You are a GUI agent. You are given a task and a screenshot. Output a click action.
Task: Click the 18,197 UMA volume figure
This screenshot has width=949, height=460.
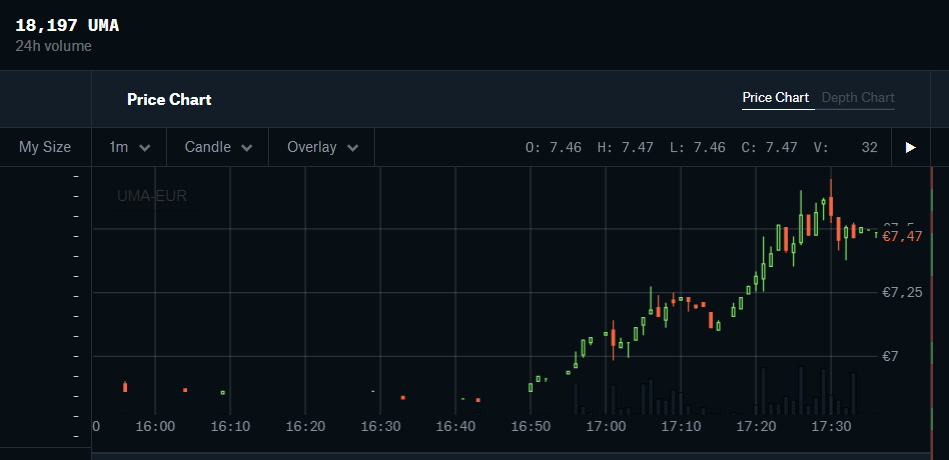tap(67, 25)
